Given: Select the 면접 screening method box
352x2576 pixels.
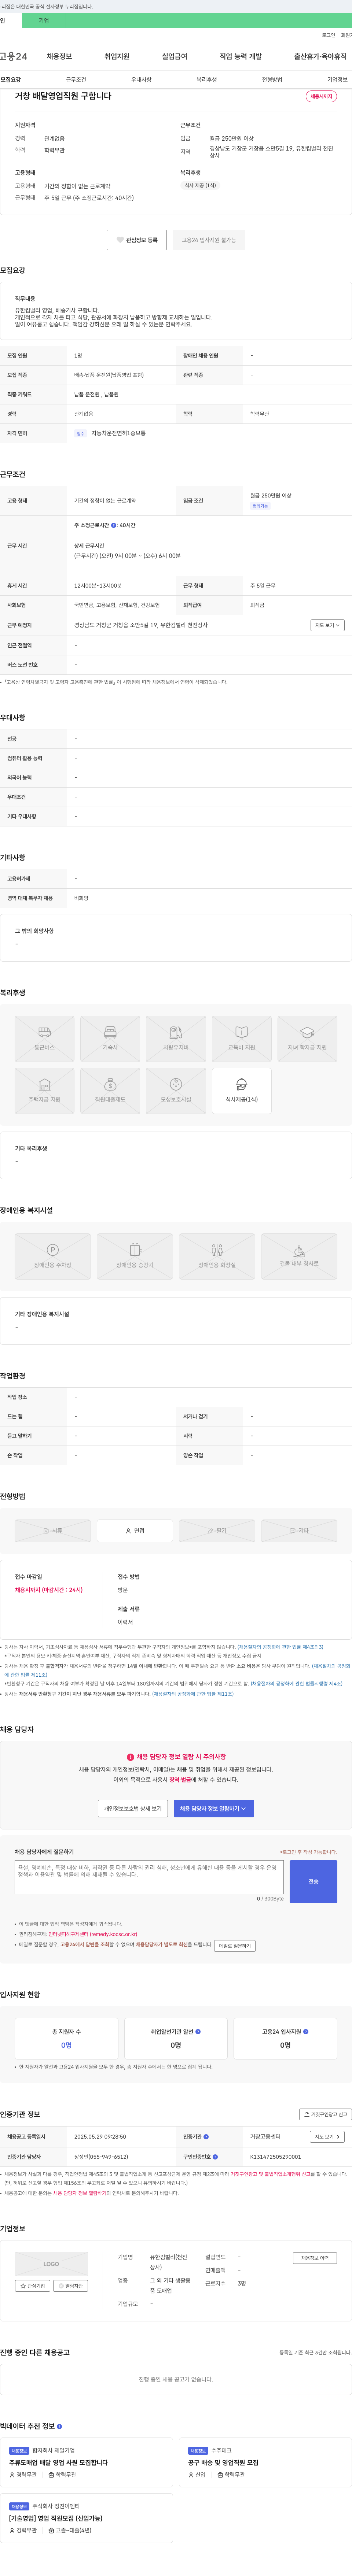Looking at the screenshot, I should (x=135, y=1531).
